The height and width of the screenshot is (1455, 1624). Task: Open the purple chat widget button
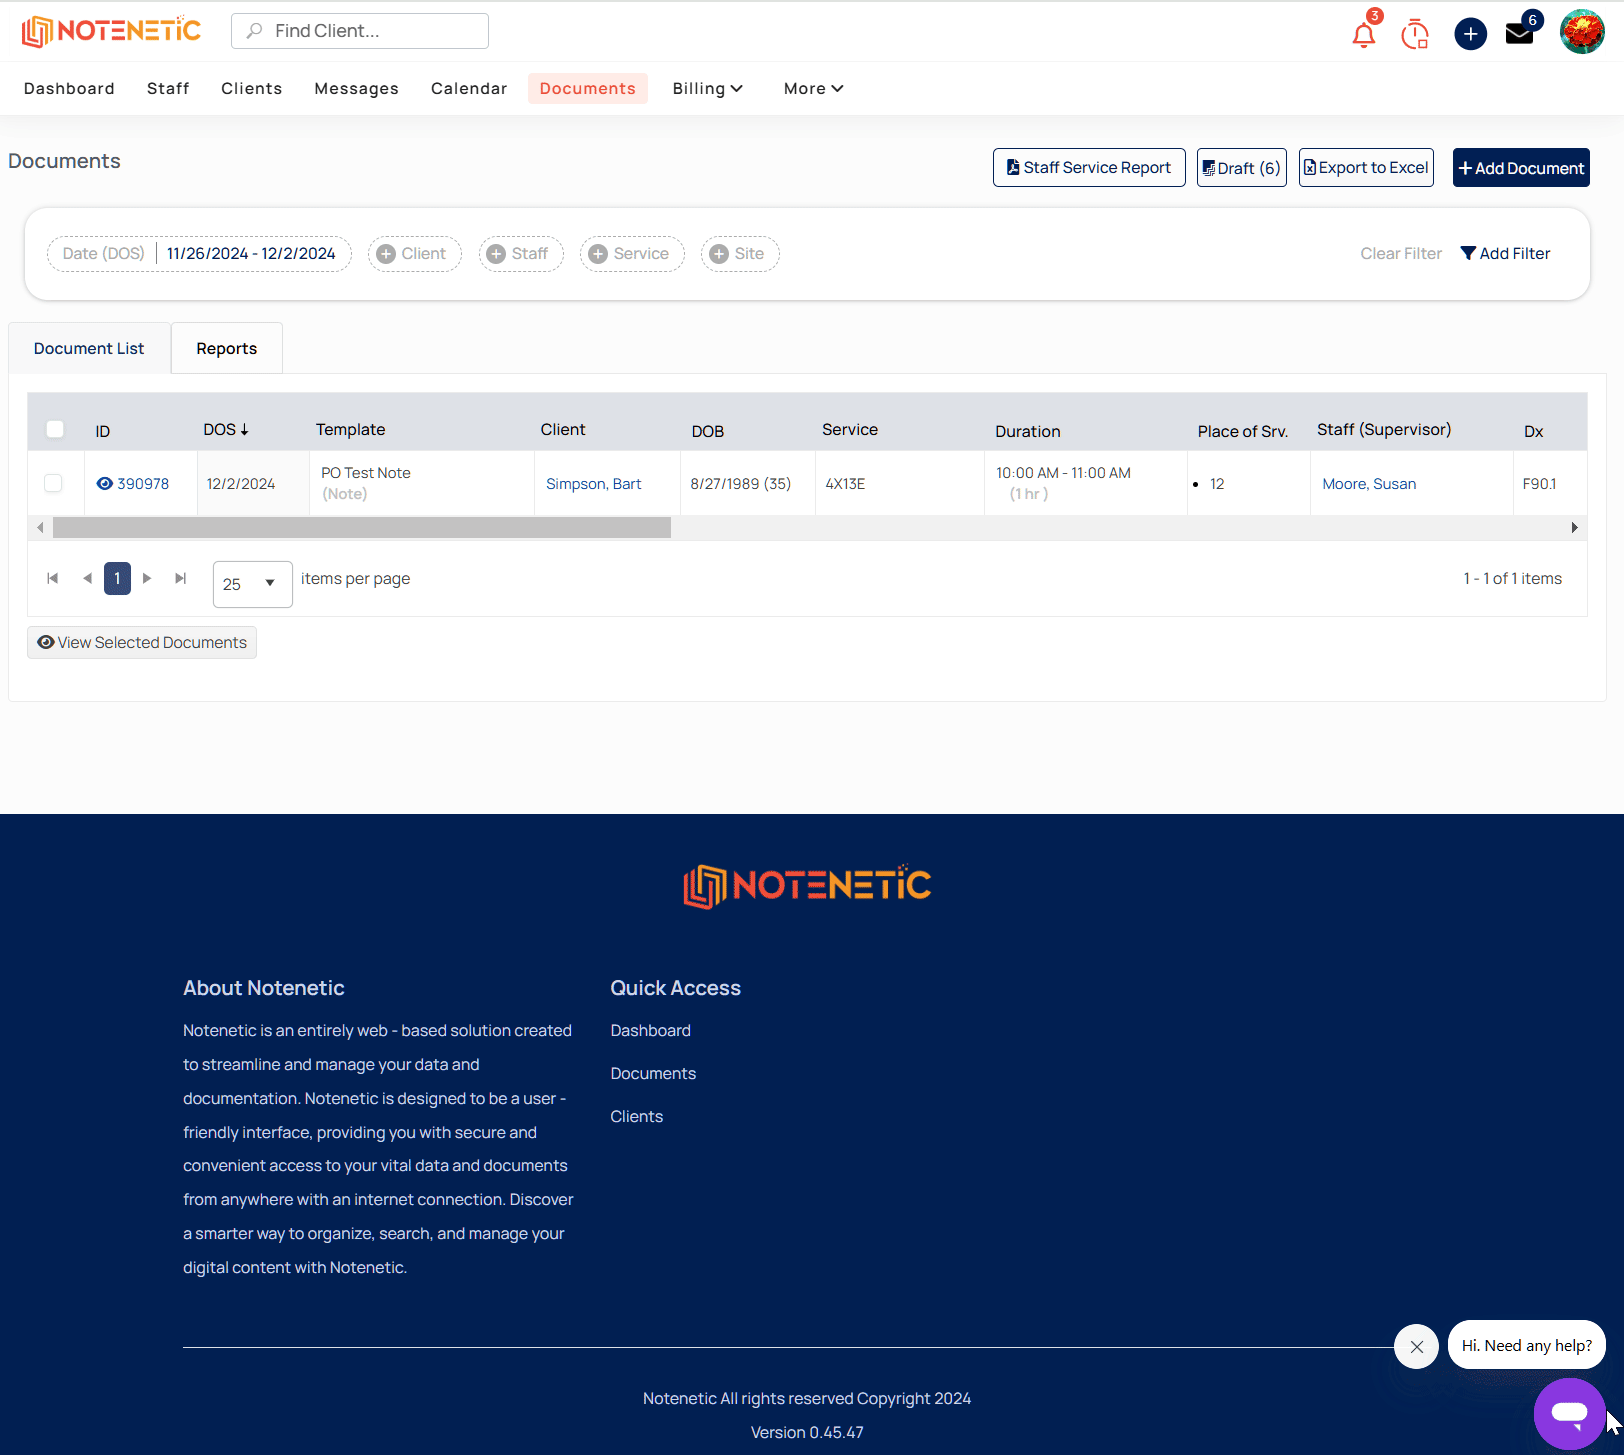click(x=1569, y=1413)
